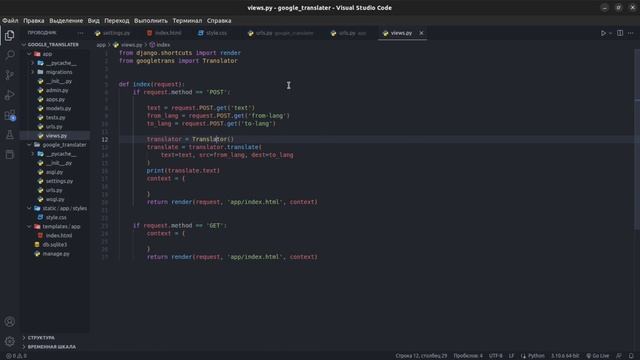This screenshot has height=360, width=640.
Task: Open the Выполнить menu
Action: point(151,20)
